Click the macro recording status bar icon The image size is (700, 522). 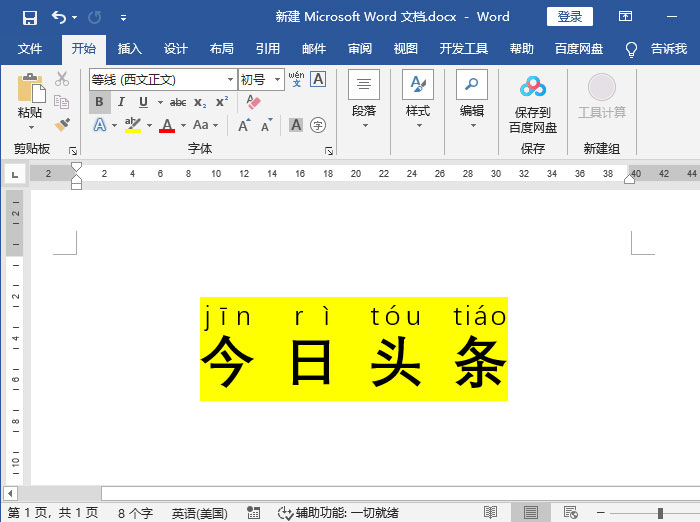253,513
